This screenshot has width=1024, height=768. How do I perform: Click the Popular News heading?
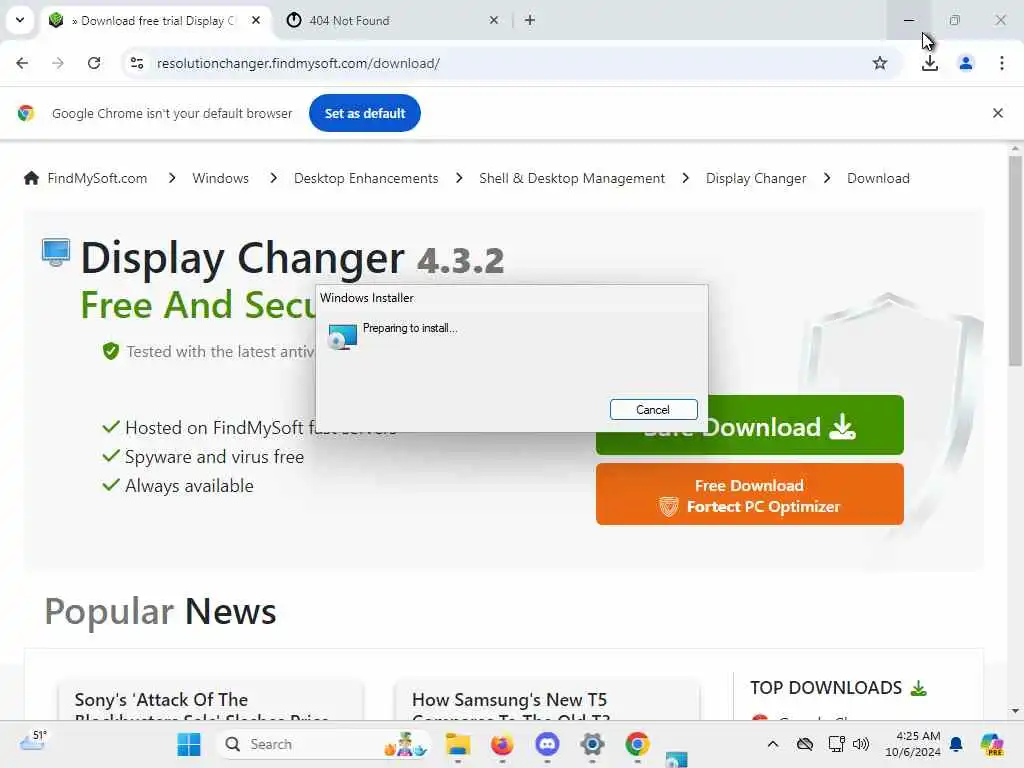pos(160,612)
